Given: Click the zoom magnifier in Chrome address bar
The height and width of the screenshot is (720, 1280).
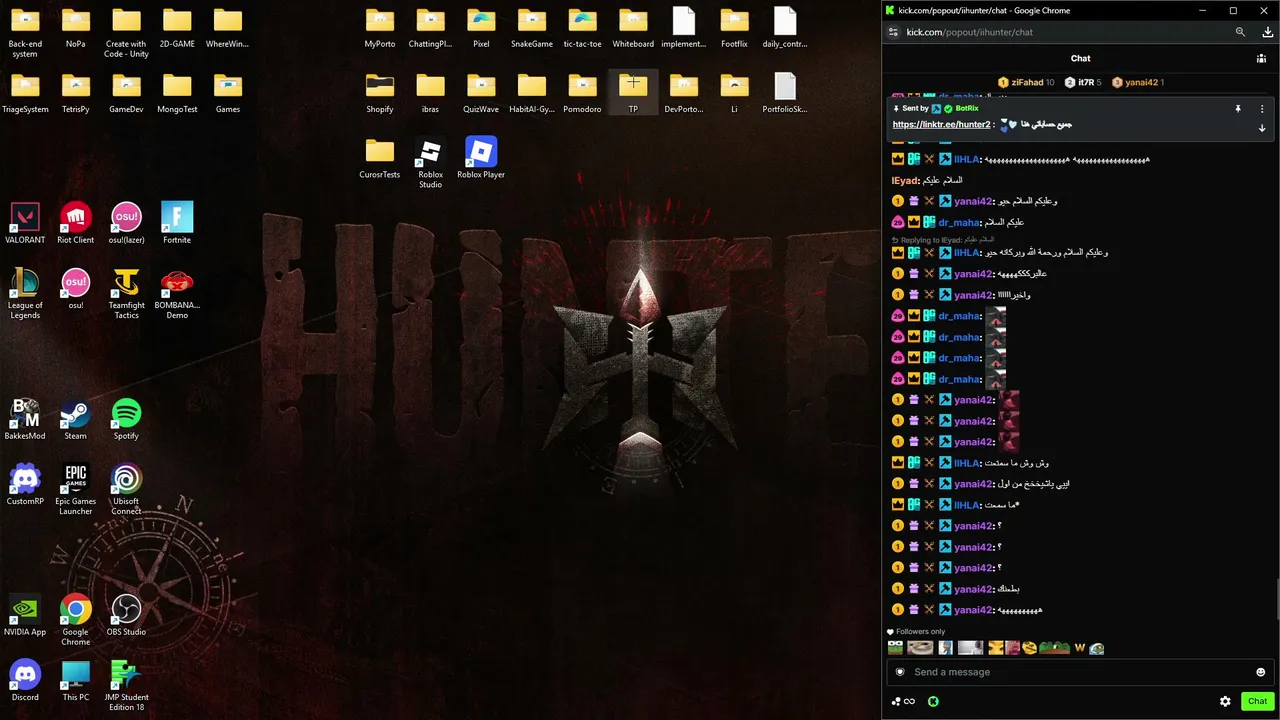Looking at the screenshot, I should (1240, 32).
